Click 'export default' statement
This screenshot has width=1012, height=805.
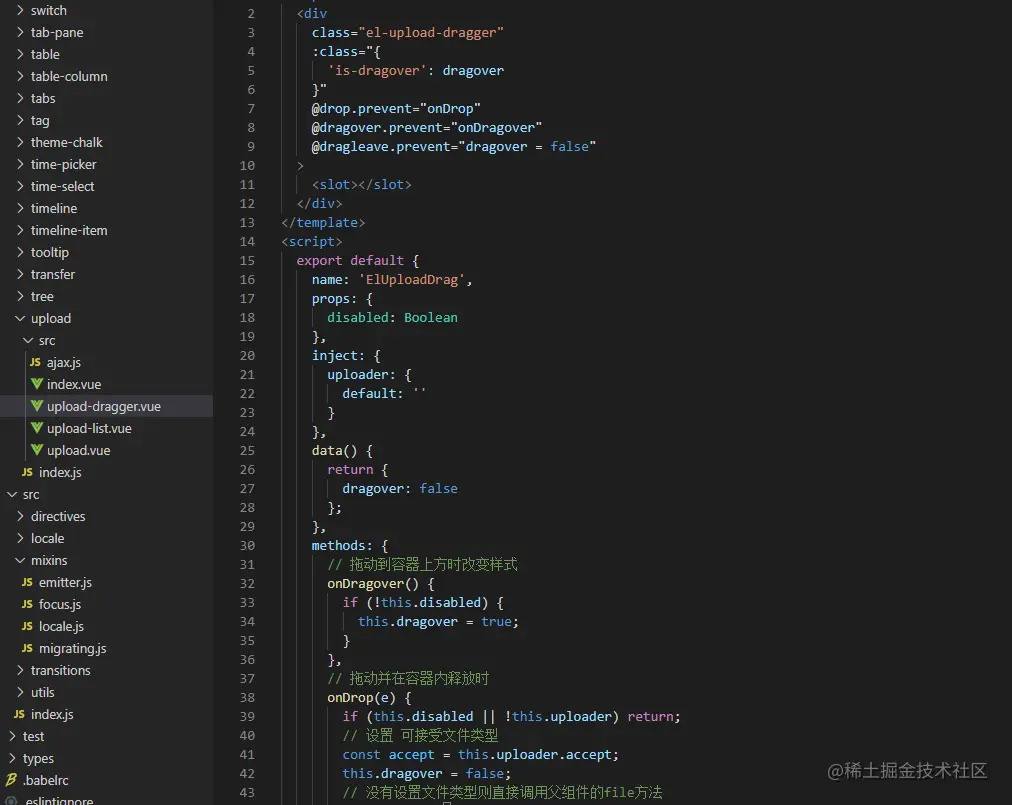coord(350,261)
